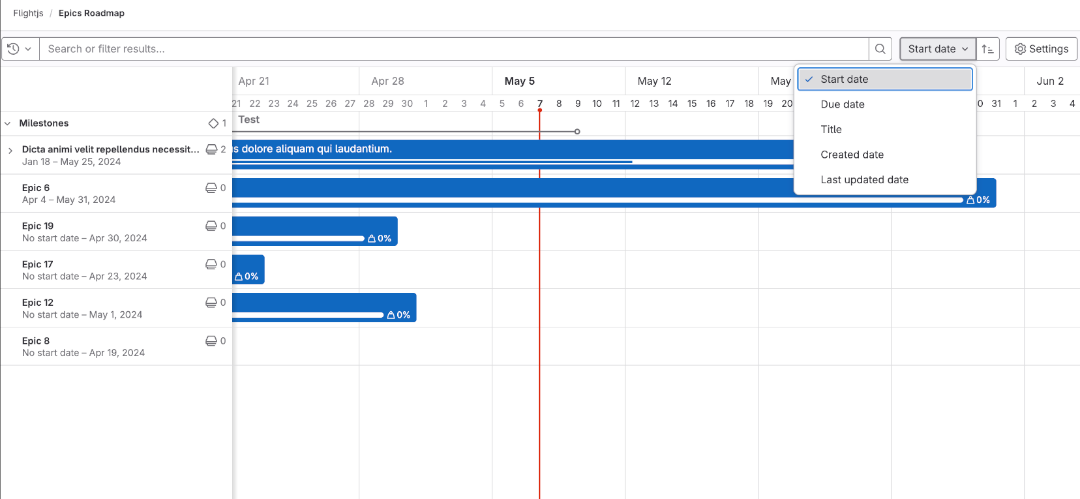This screenshot has width=1080, height=499.
Task: Click child epics icon for Dicta animi
Action: click(211, 149)
